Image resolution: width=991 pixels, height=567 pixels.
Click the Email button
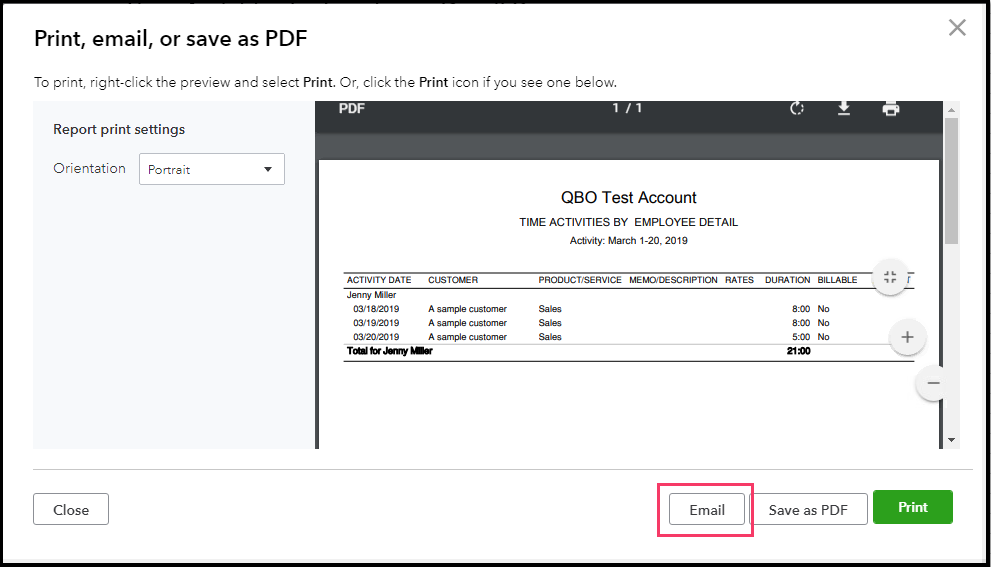pyautogui.click(x=707, y=509)
